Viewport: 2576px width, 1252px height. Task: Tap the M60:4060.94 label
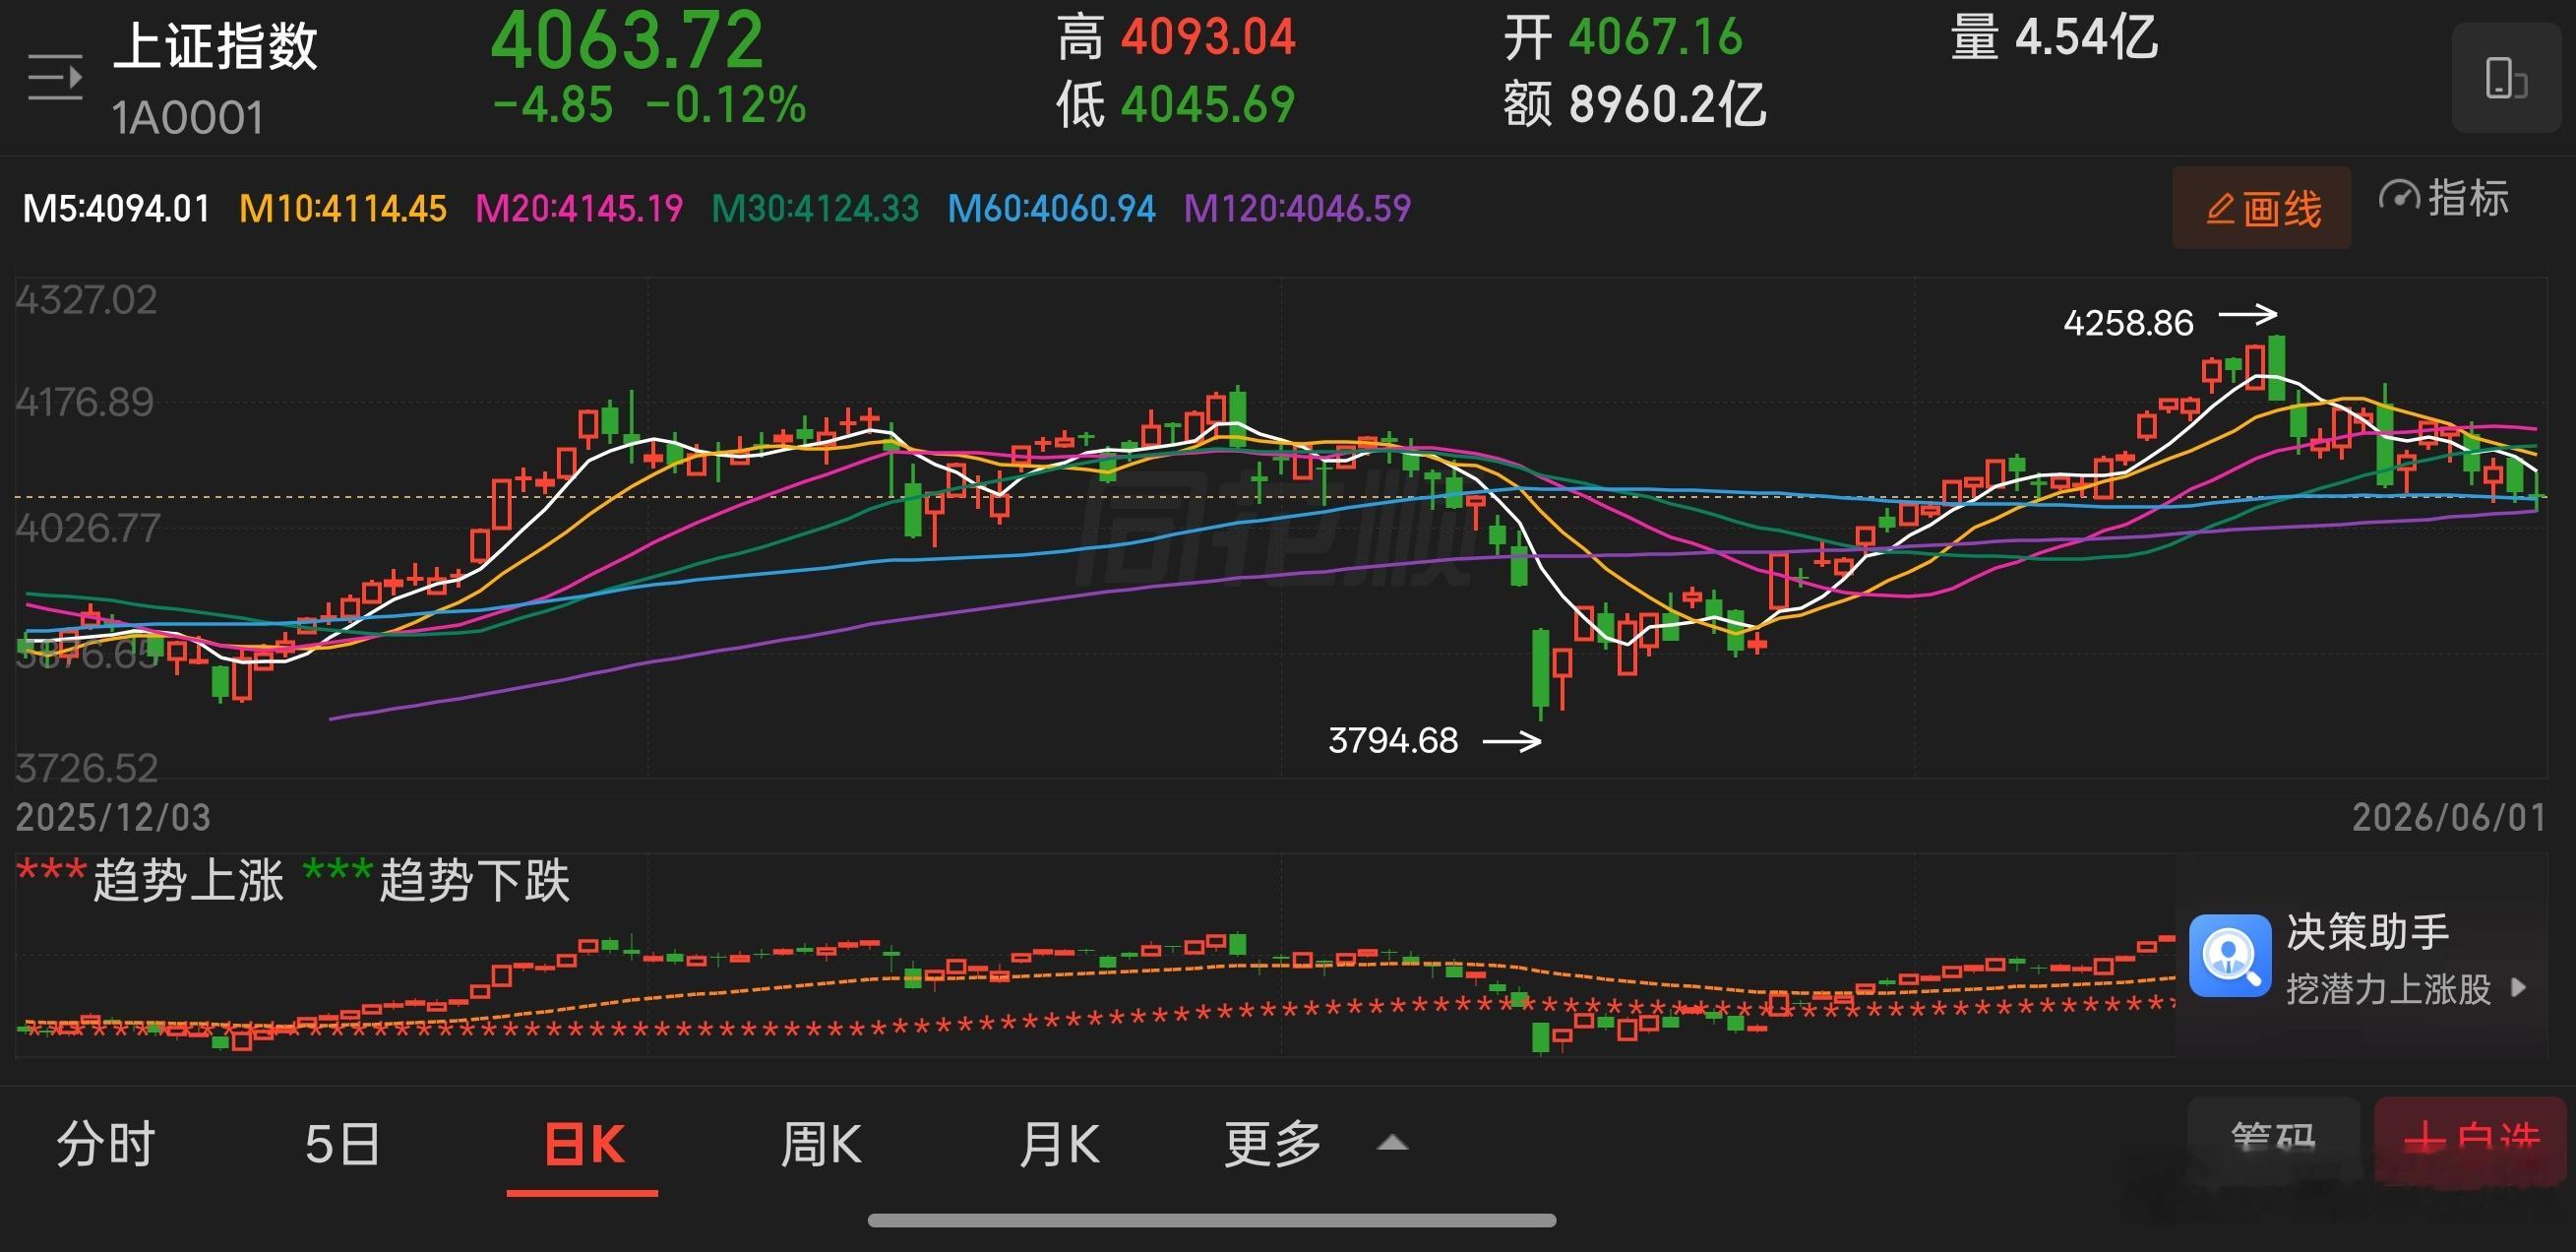(1051, 209)
